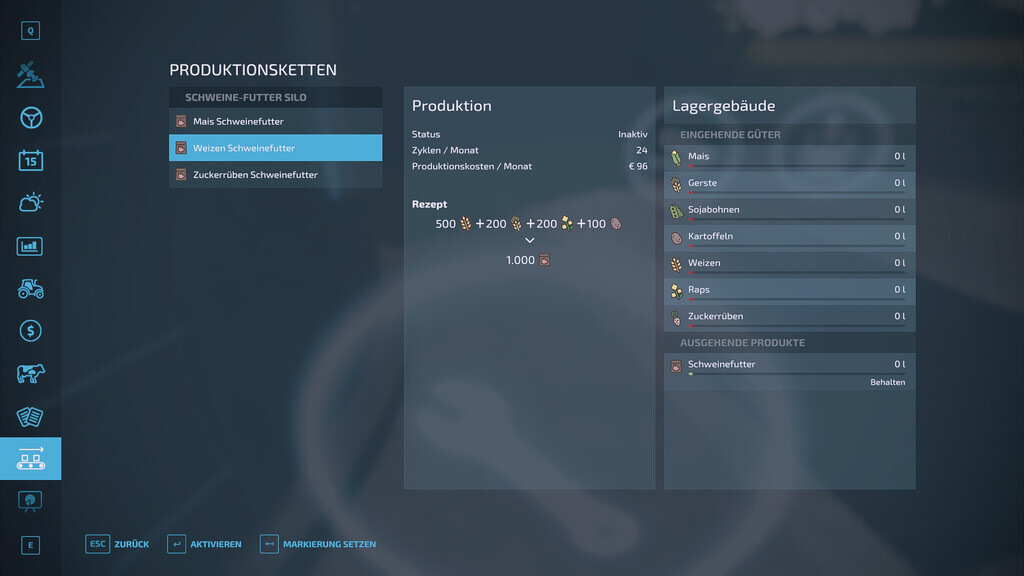Click the Schweinefutter fill level bar
The height and width of the screenshot is (576, 1024).
pos(797,374)
